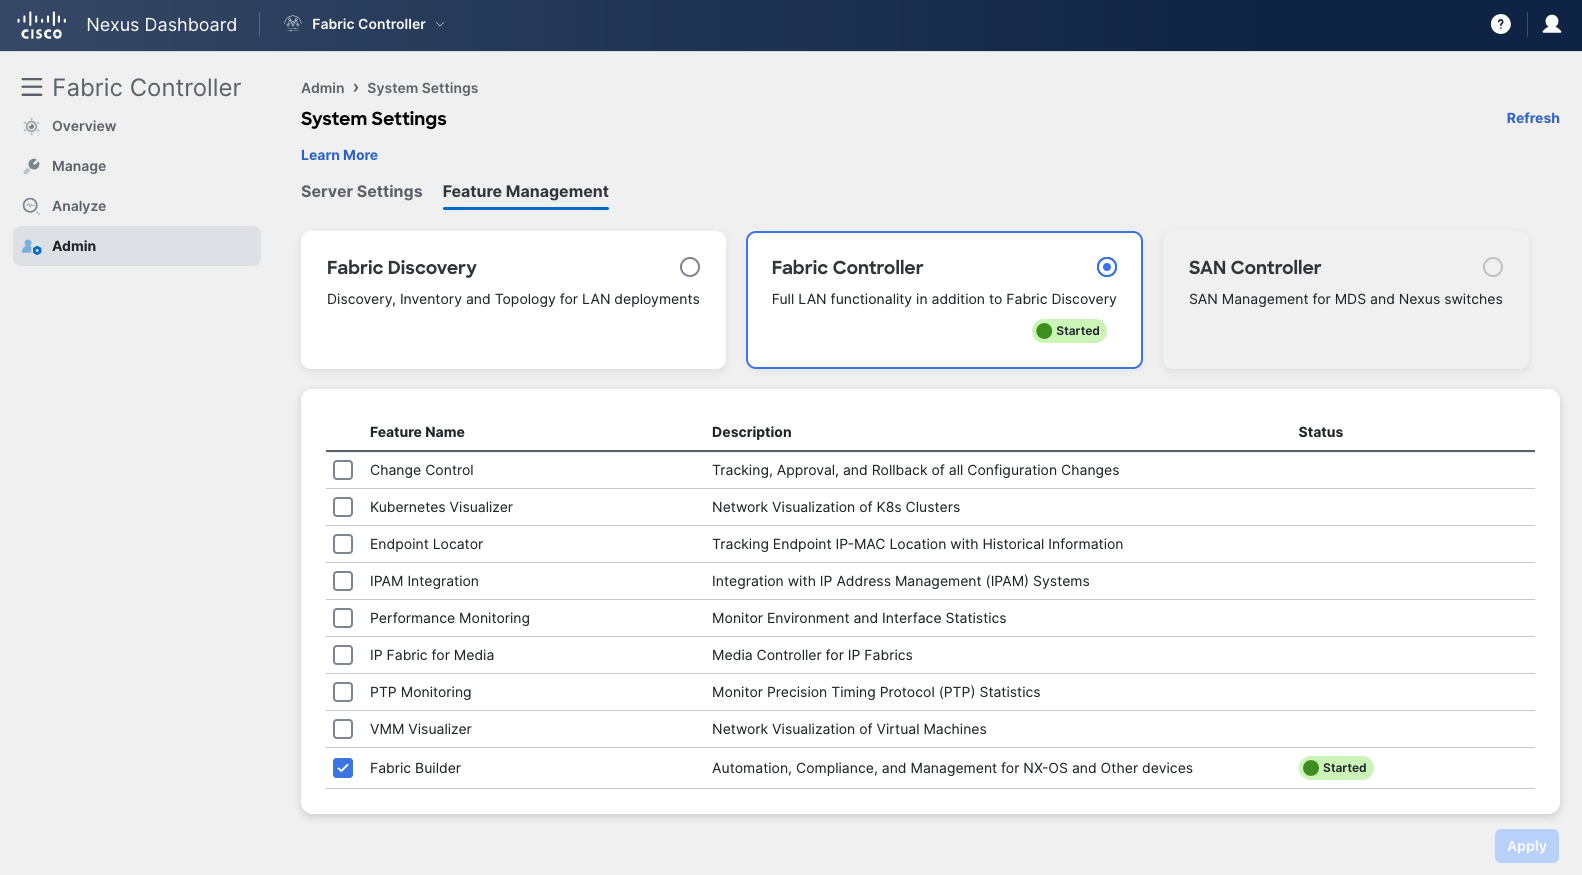1582x875 pixels.
Task: Toggle the hamburger navigation menu
Action: click(32, 87)
